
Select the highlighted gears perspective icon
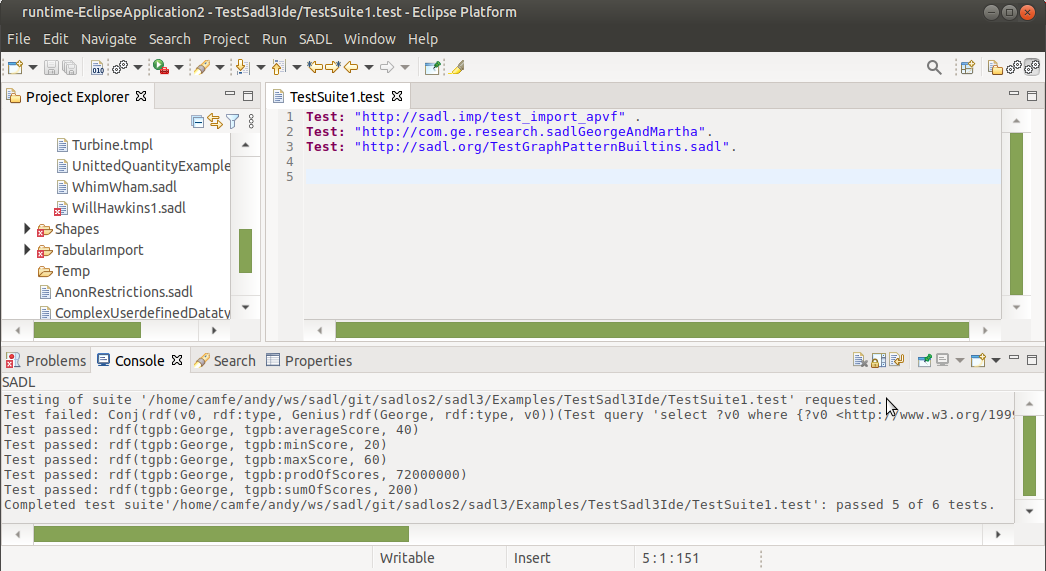pyautogui.click(x=1032, y=67)
